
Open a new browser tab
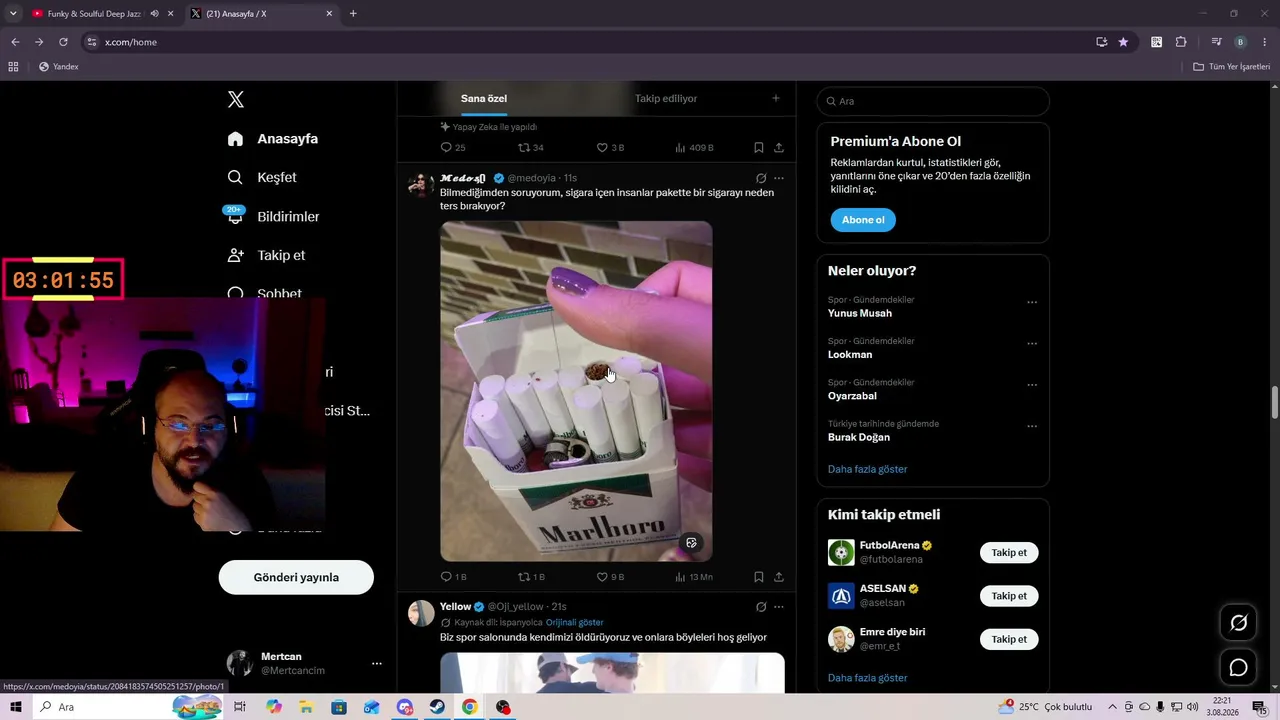(353, 14)
